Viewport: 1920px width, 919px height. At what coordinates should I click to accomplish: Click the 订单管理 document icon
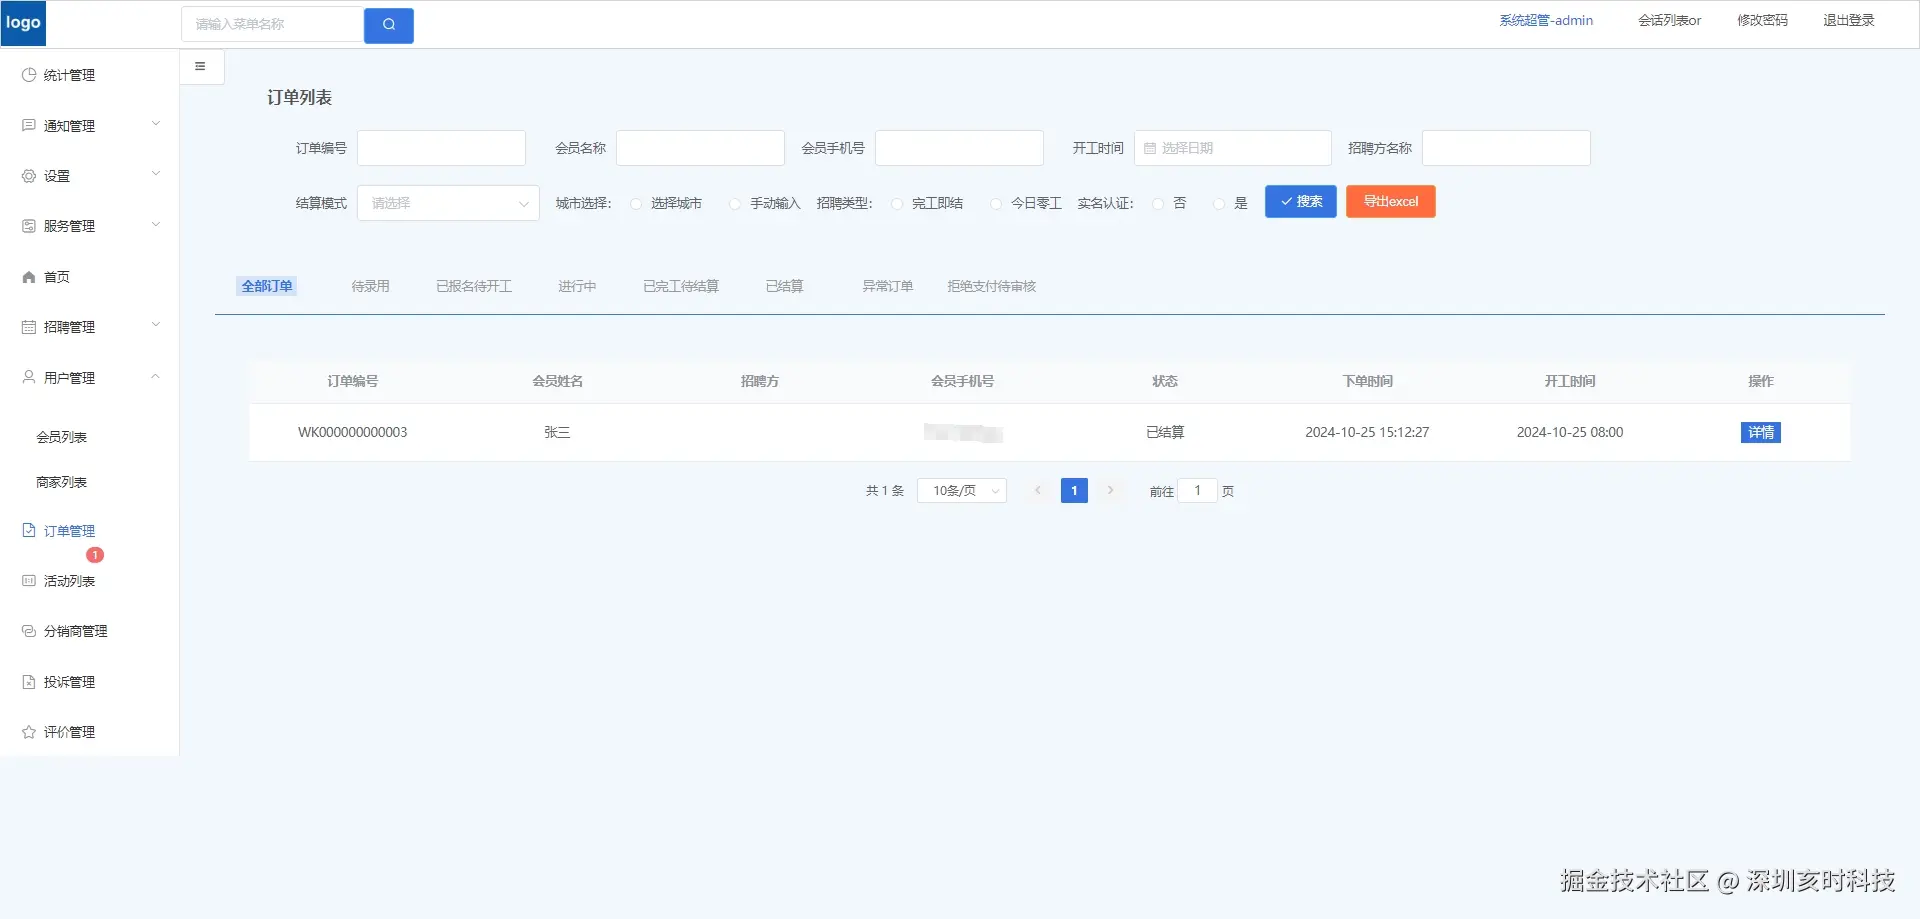(29, 530)
